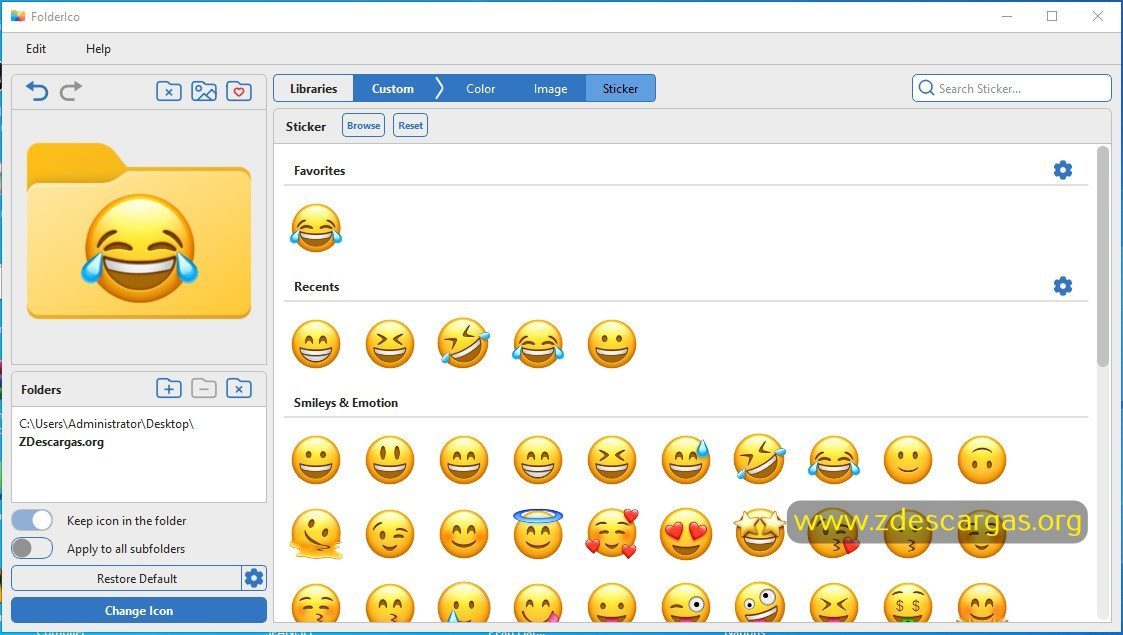The width and height of the screenshot is (1123, 635).
Task: Open the gear next to Restore Default
Action: point(254,578)
